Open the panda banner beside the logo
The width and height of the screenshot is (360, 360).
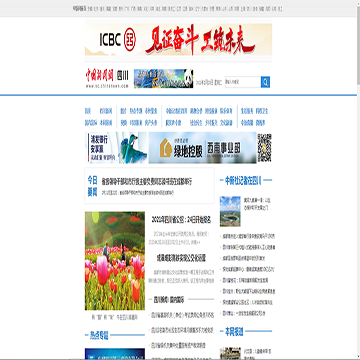(x=163, y=79)
